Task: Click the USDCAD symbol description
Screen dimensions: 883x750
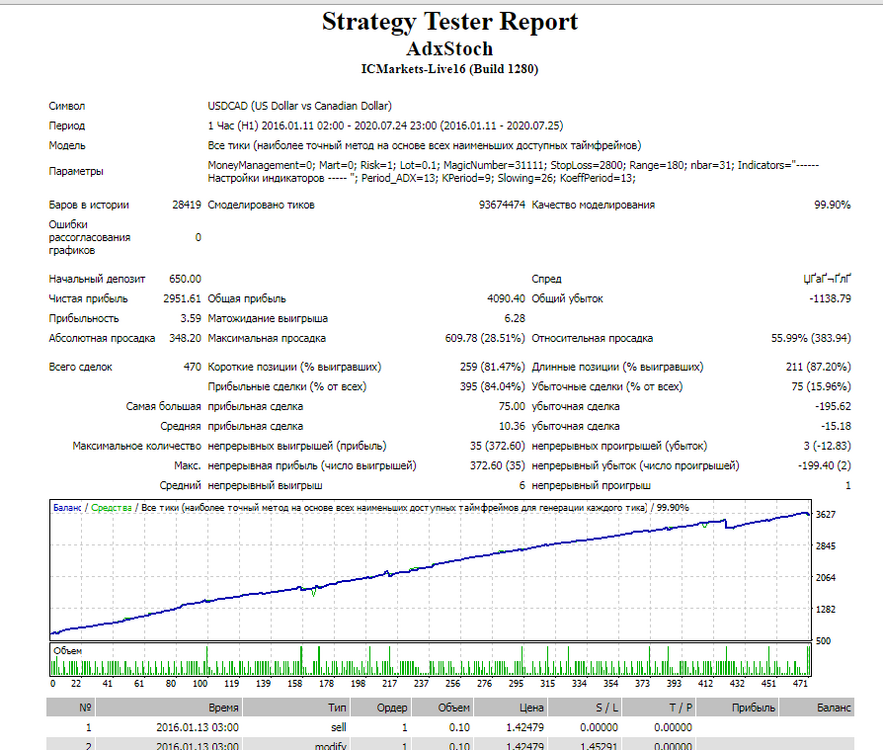Action: click(300, 106)
